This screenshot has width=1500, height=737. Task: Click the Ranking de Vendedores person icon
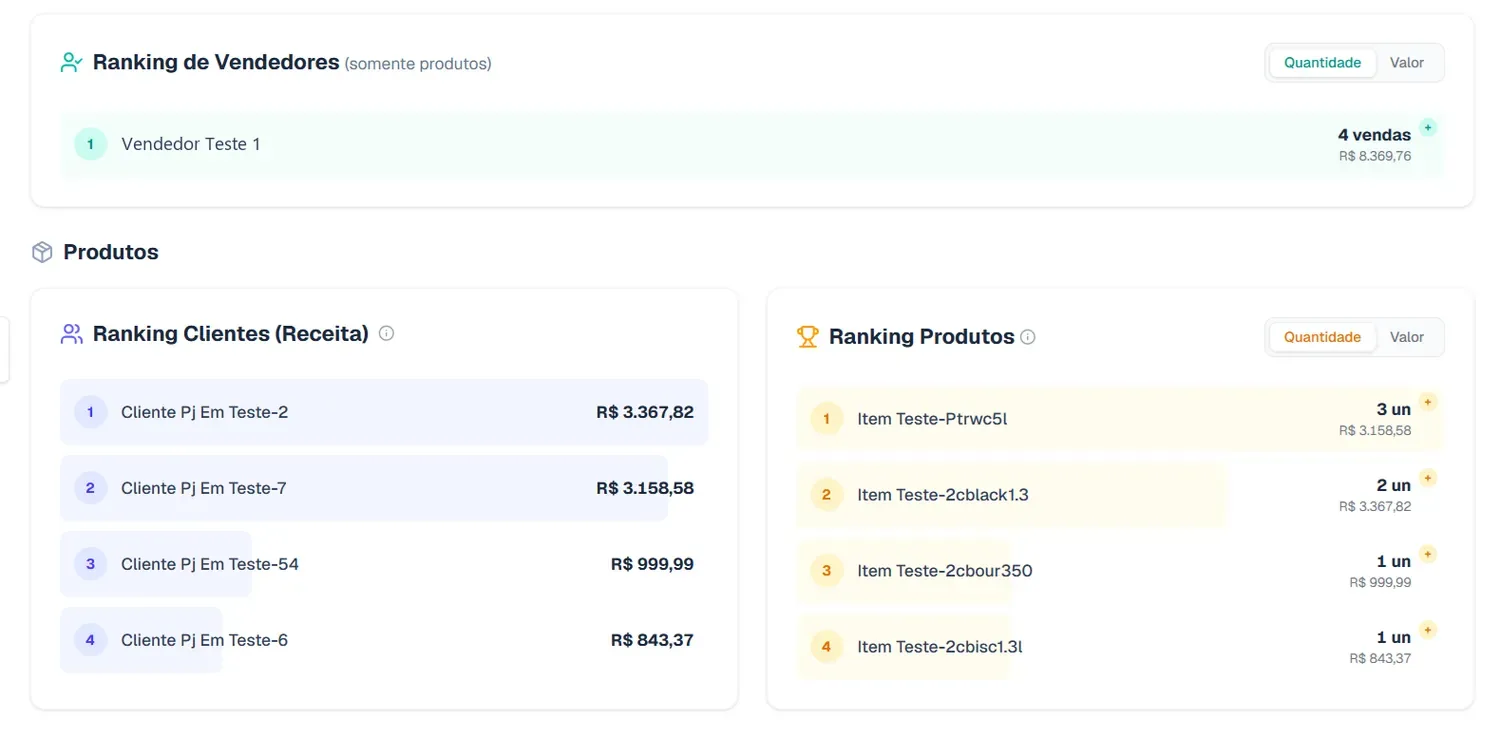click(71, 63)
